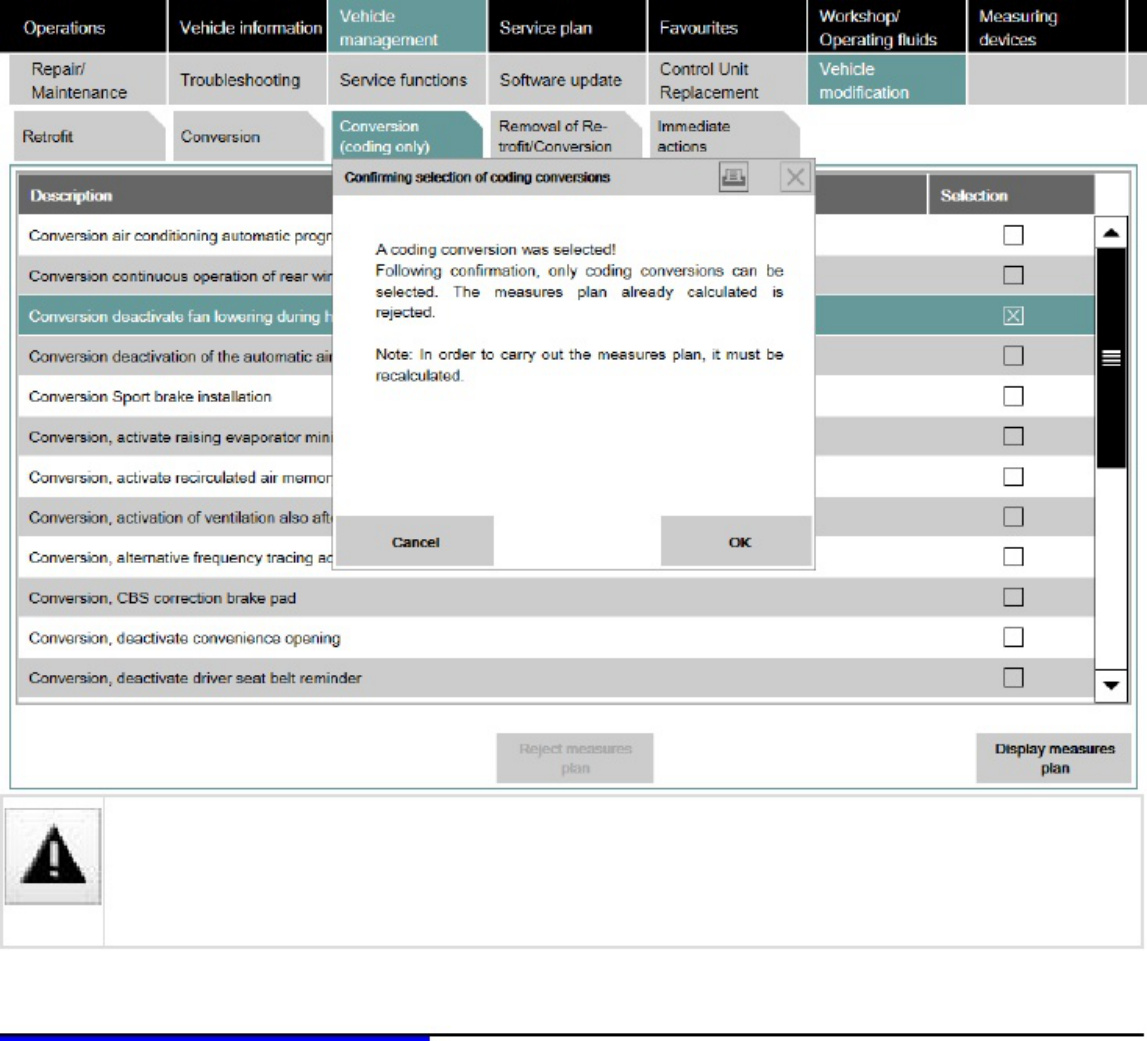Open Immediate actions tab
The height and width of the screenshot is (1041, 1147).
pyautogui.click(x=725, y=136)
